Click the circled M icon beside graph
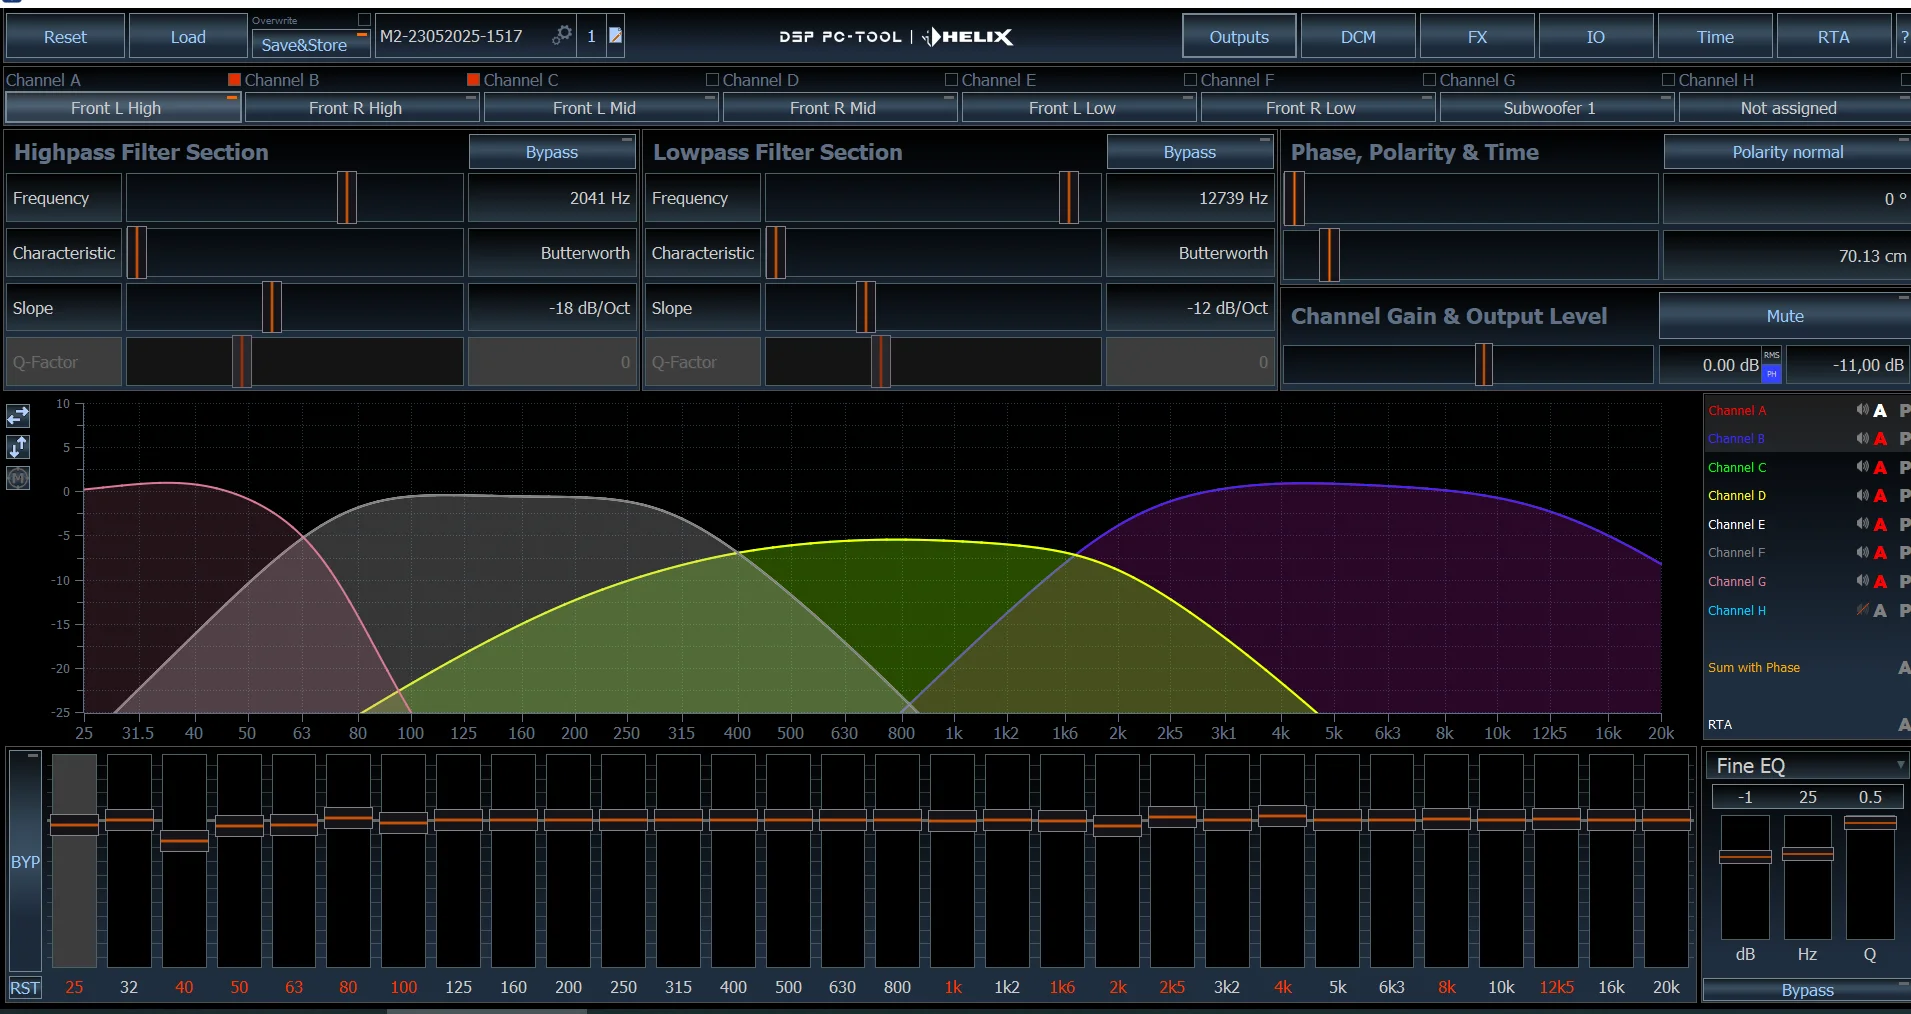 click(18, 479)
